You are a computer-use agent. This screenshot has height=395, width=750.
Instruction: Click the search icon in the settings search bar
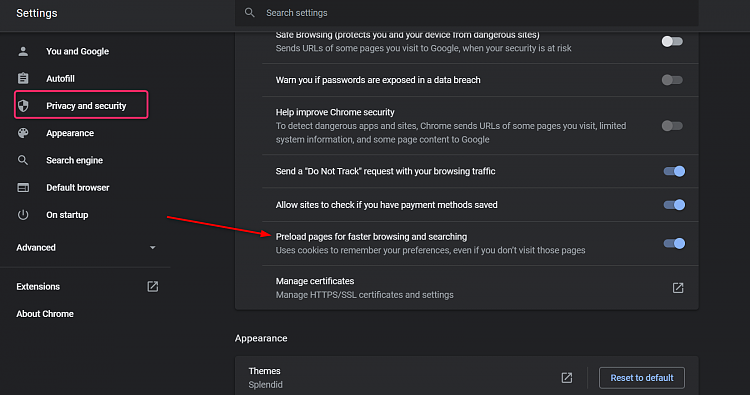[250, 12]
